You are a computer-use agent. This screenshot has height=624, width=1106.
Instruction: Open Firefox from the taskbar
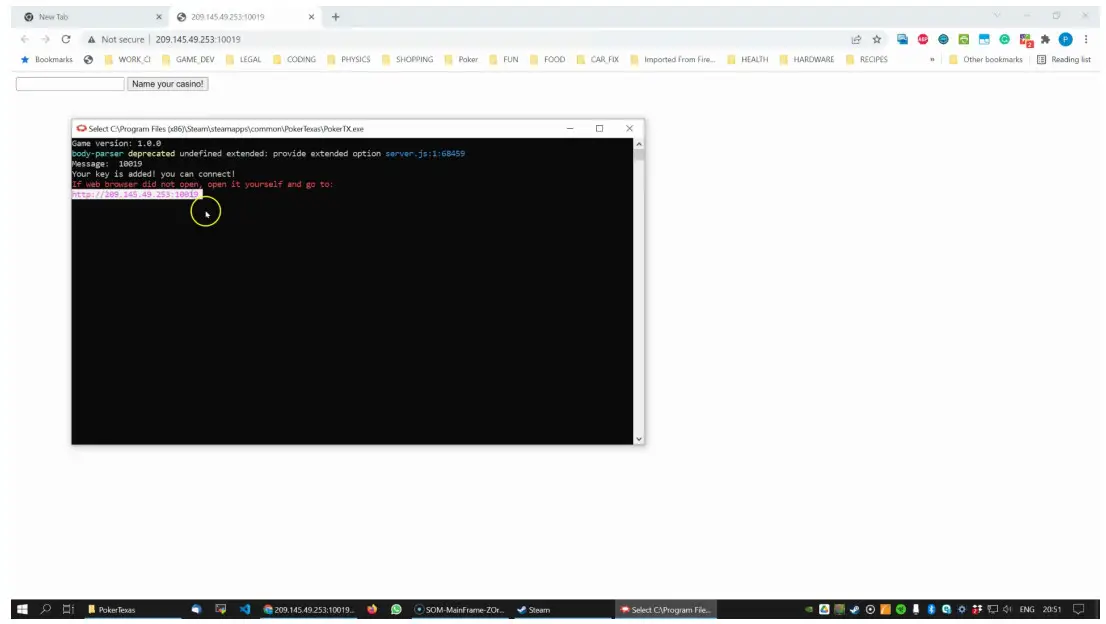tap(372, 609)
